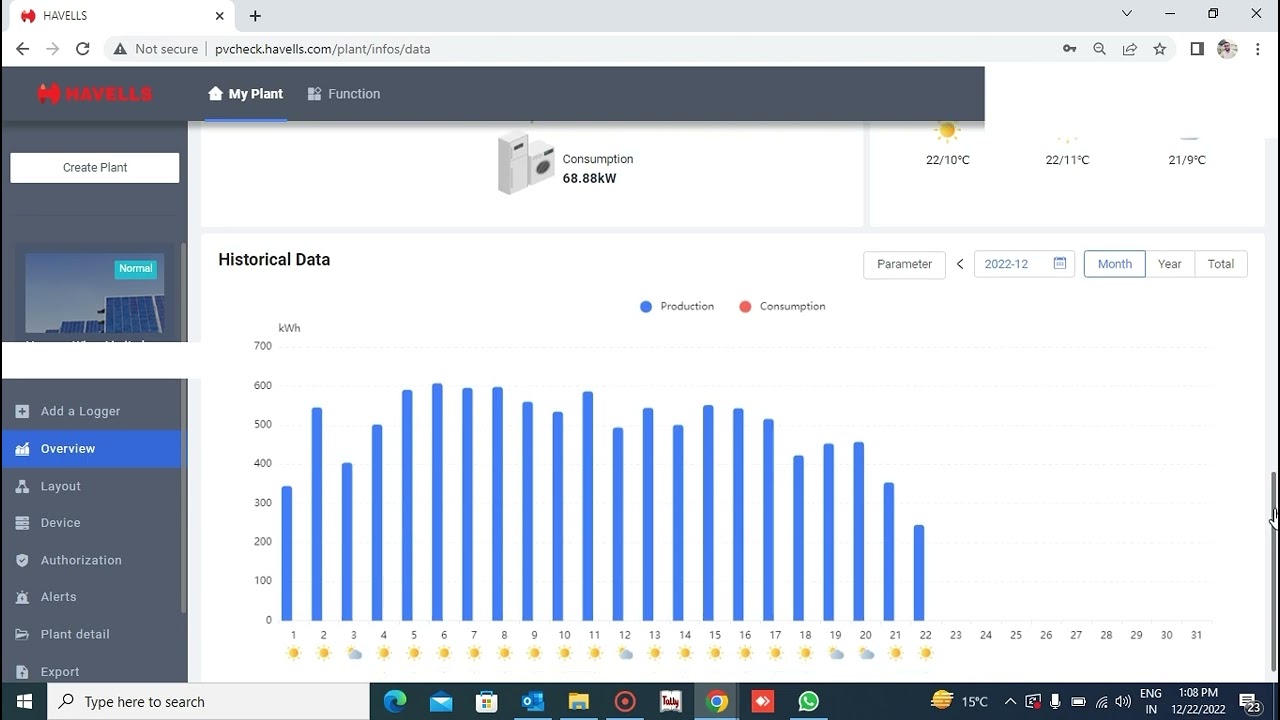The width and height of the screenshot is (1280, 720).
Task: Open Chrome menu with three dots
Action: pyautogui.click(x=1259, y=49)
